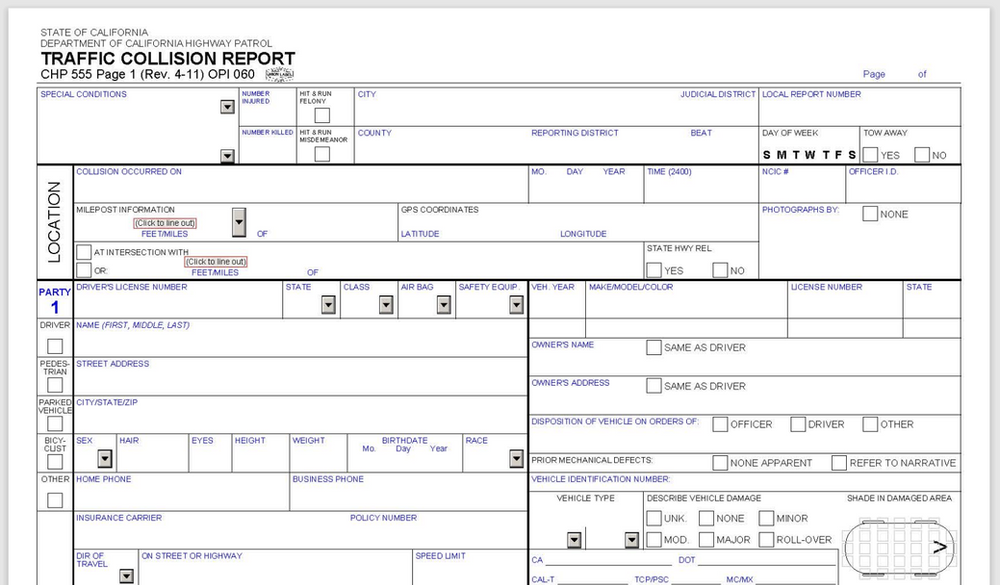Click the line out button under Milepost Information
1000x585 pixels.
pos(165,223)
